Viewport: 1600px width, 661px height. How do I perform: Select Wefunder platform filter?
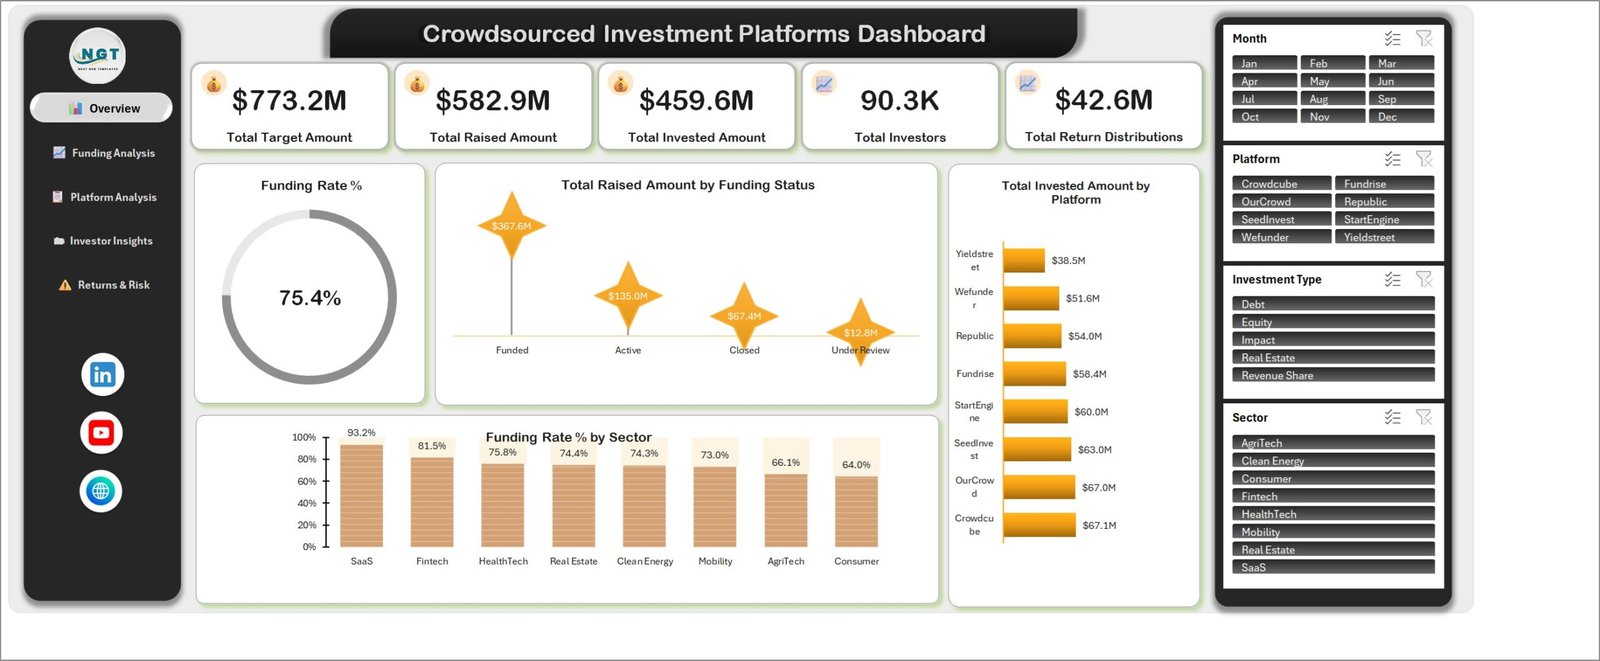1281,238
